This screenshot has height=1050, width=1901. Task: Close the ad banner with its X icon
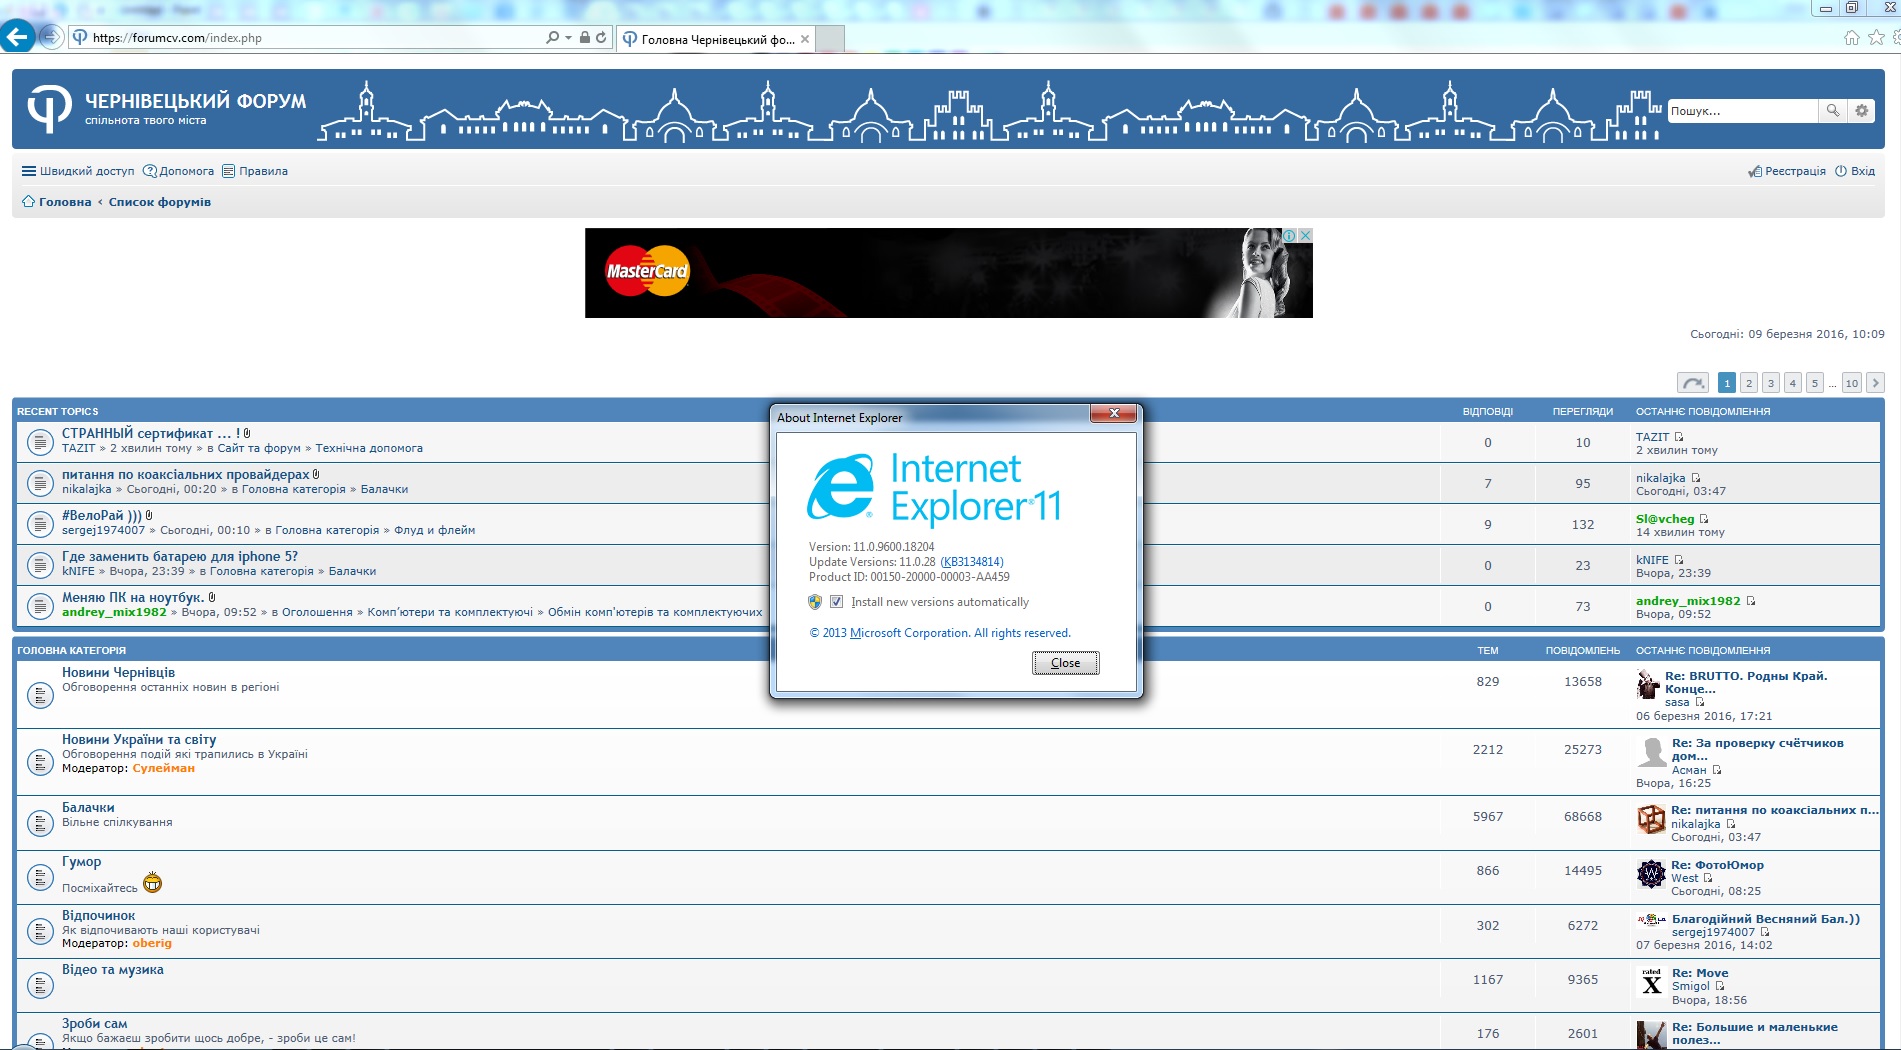coord(1305,236)
